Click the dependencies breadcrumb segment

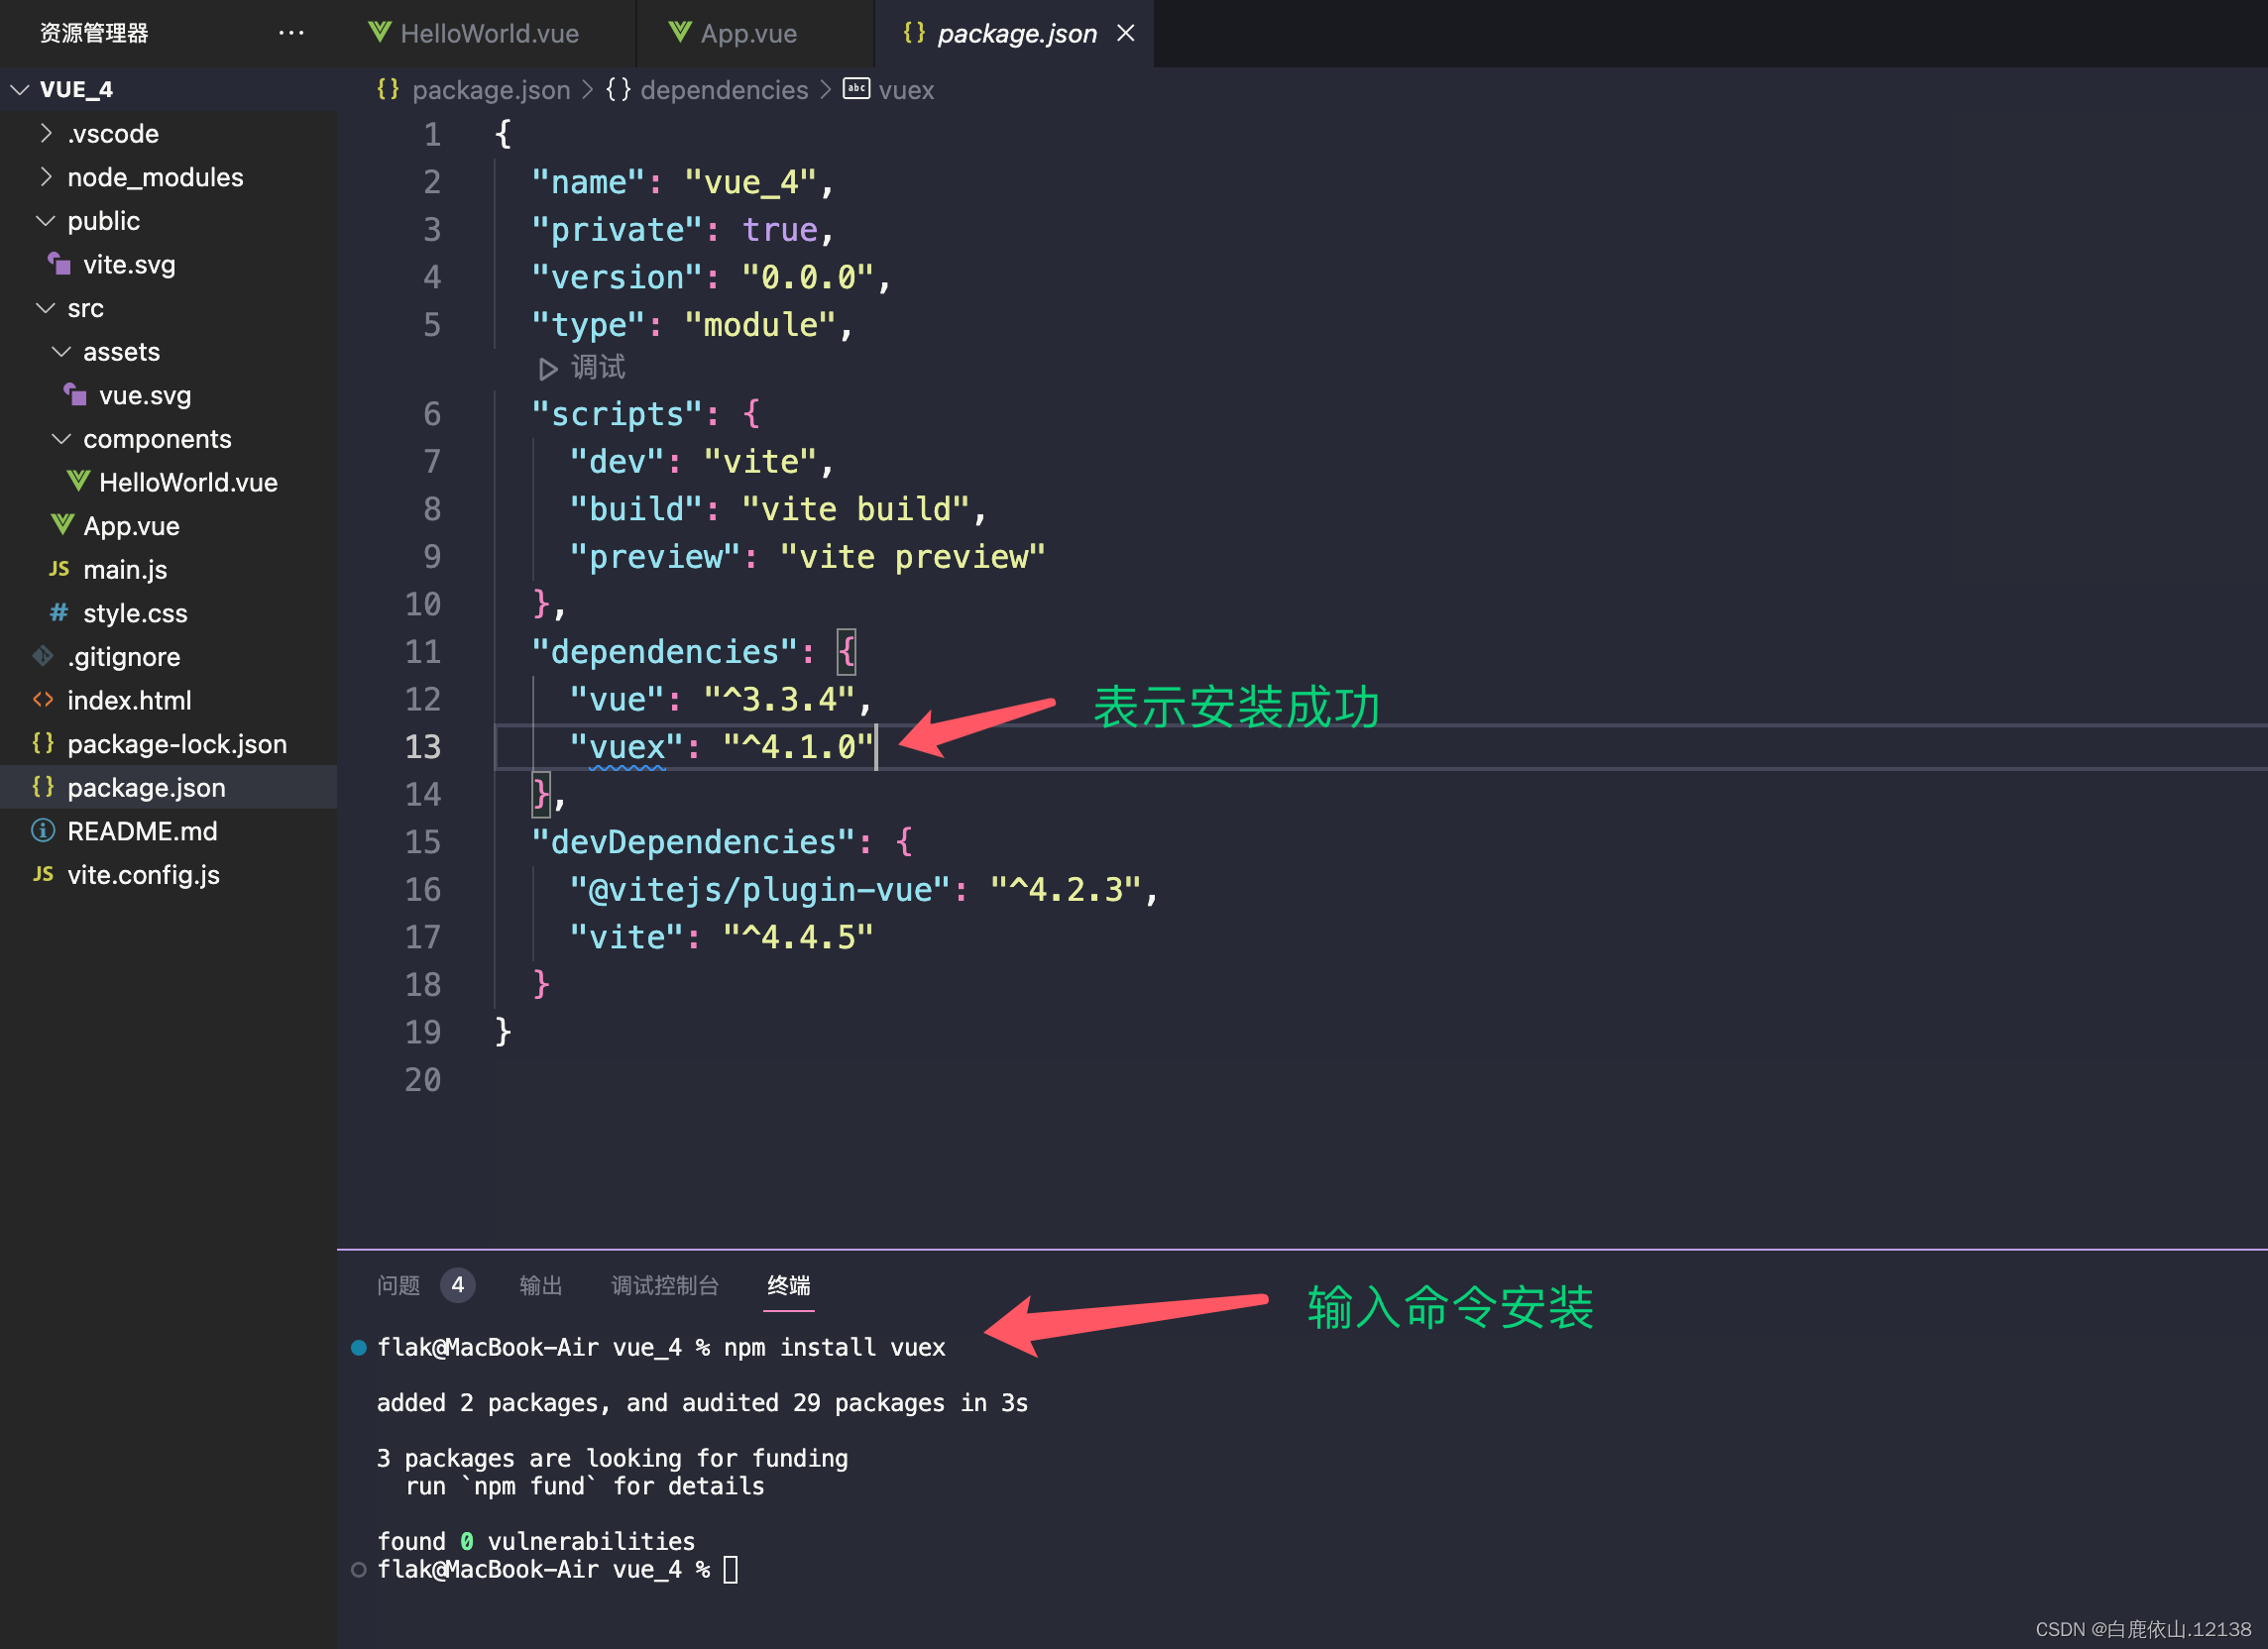[x=723, y=90]
